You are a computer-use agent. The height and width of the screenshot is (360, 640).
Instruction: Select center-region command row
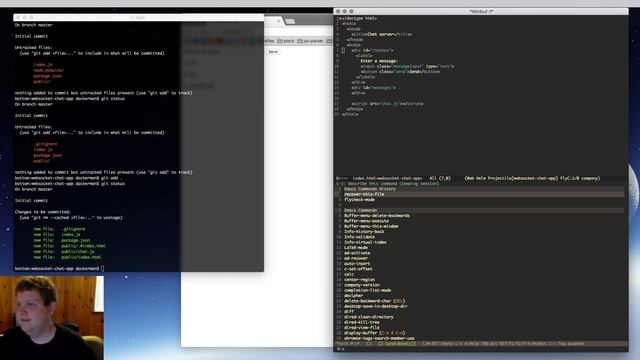[359, 280]
